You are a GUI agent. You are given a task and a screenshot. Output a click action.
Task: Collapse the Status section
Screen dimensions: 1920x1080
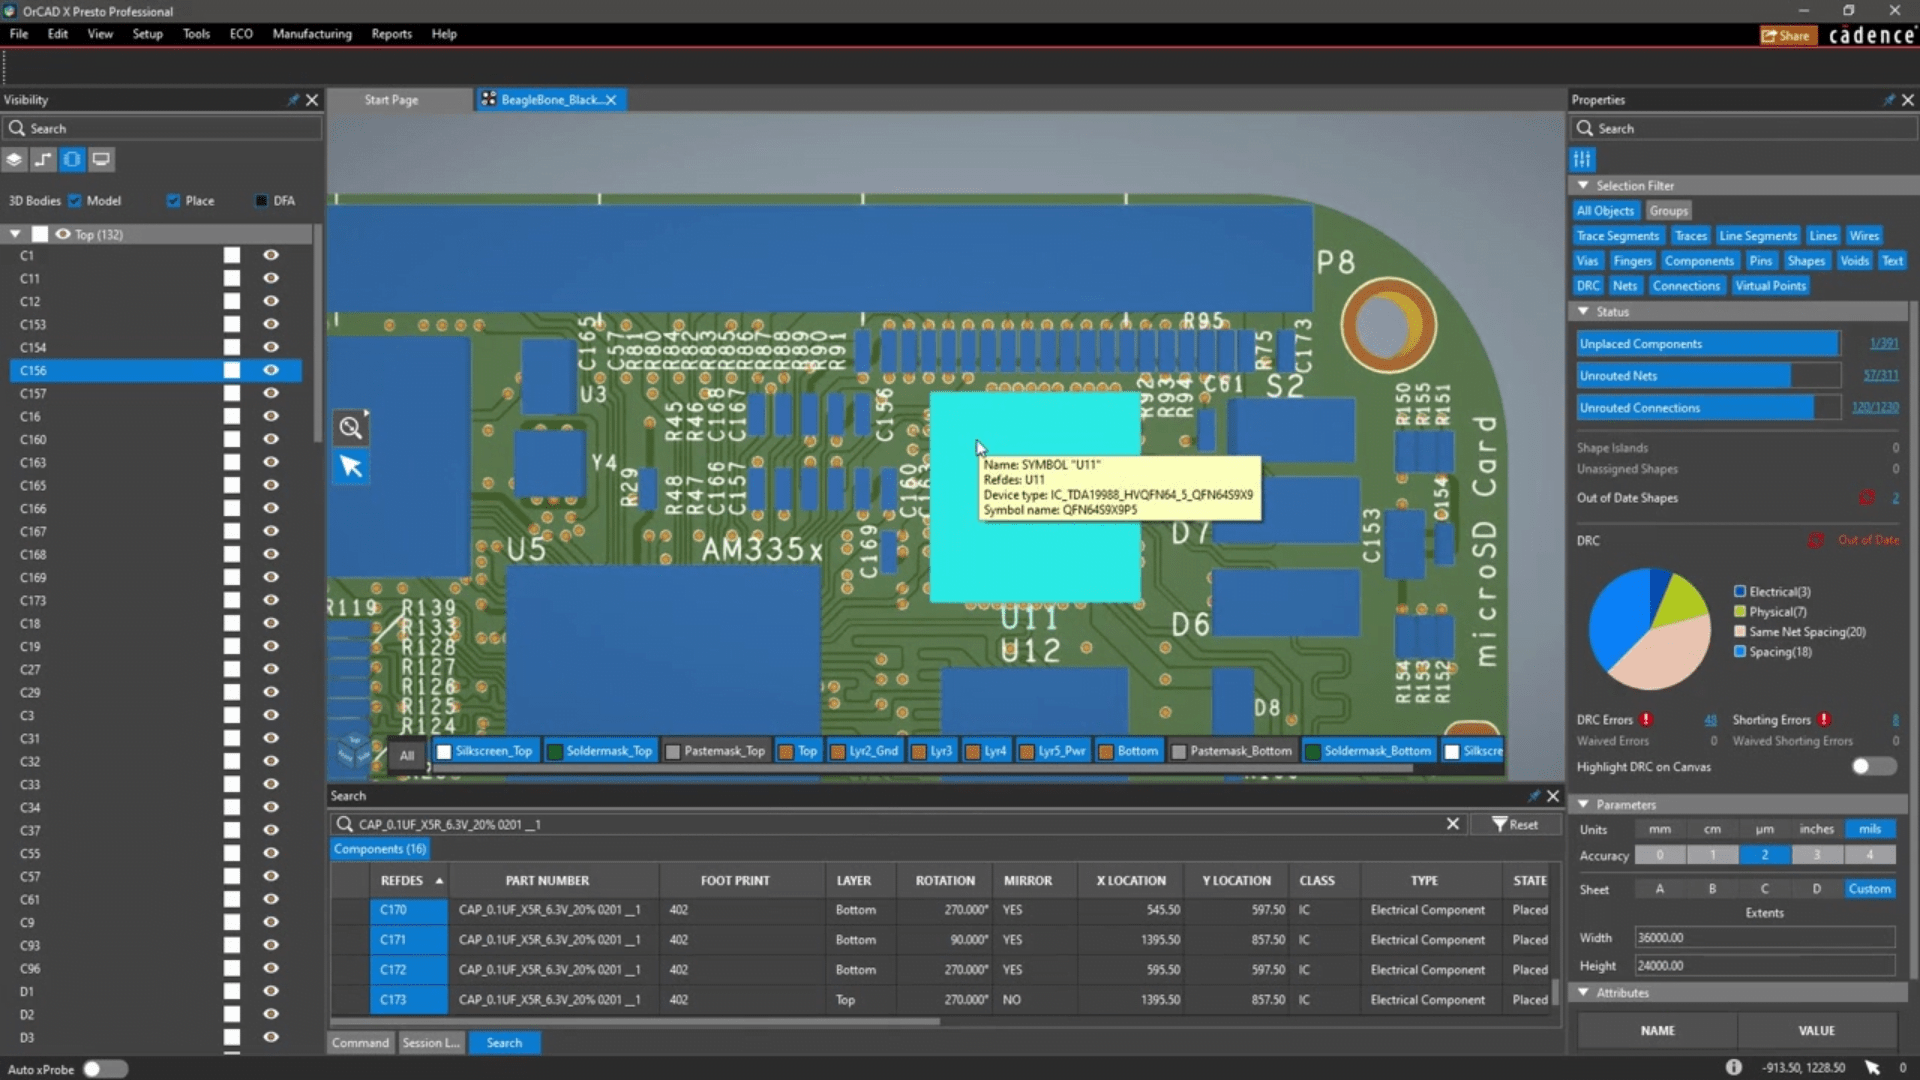[x=1583, y=312]
